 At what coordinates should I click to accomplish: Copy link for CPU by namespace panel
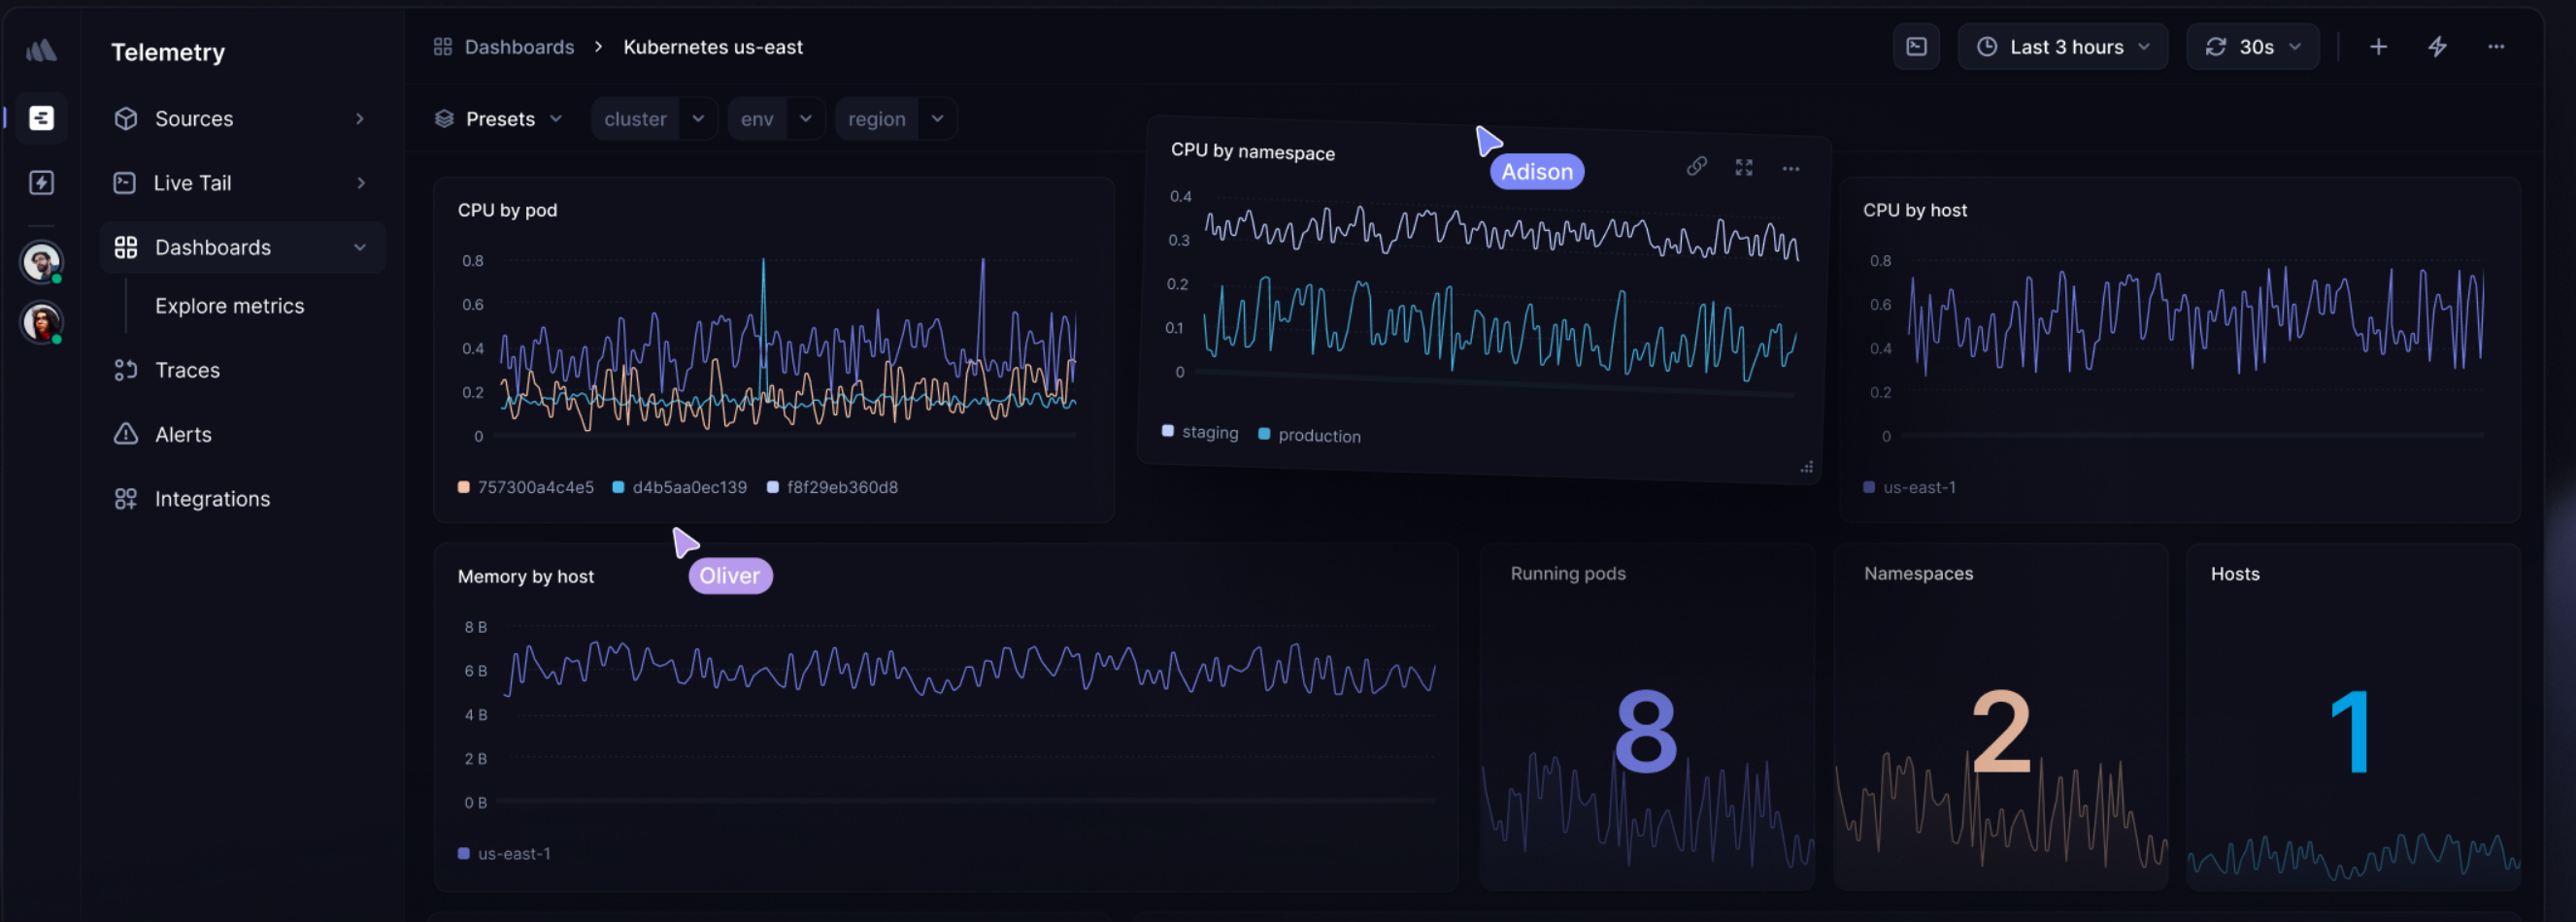pos(1697,166)
